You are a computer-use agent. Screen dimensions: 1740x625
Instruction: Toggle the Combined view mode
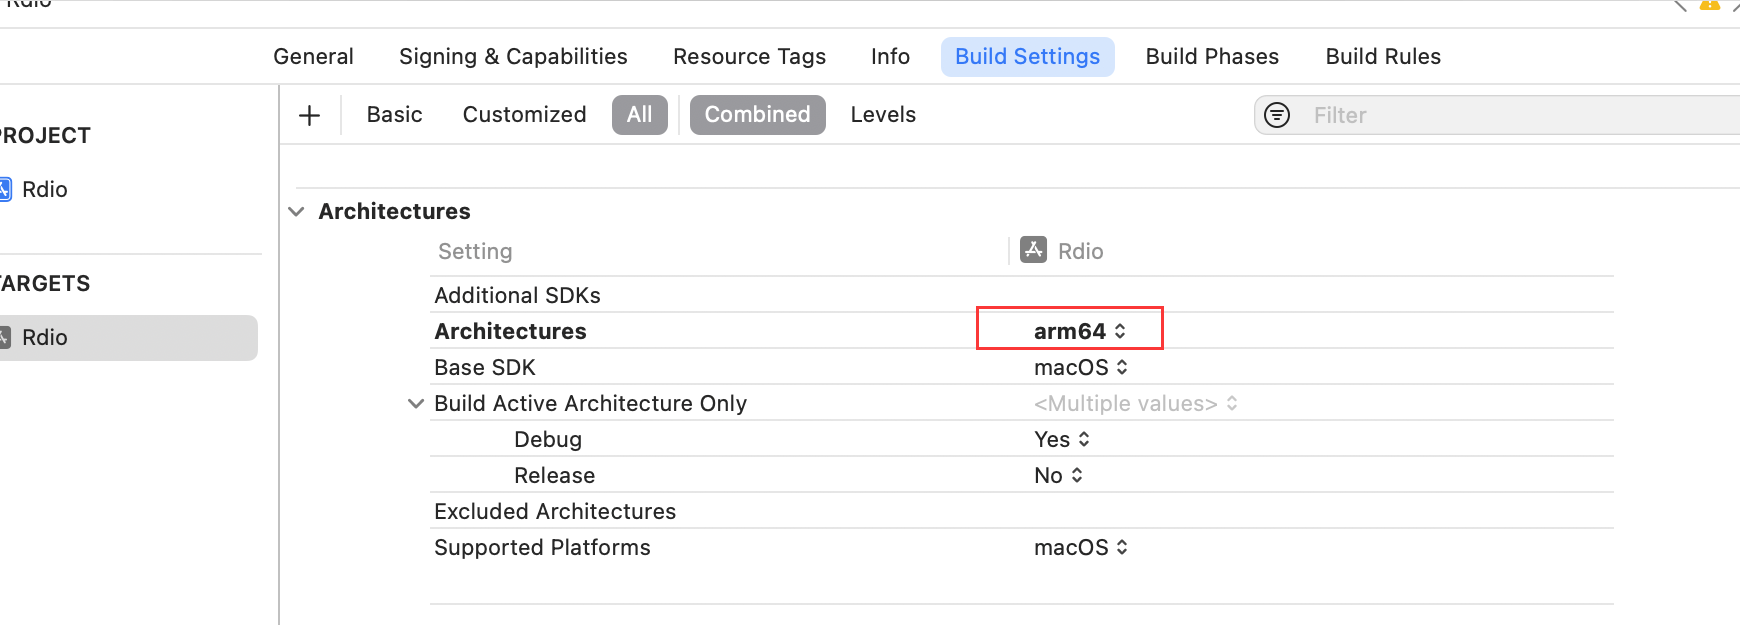click(x=757, y=115)
